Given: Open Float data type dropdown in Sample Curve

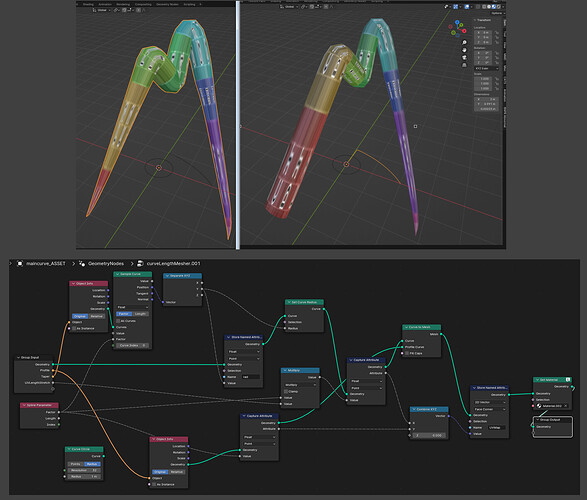Looking at the screenshot, I should coord(133,307).
